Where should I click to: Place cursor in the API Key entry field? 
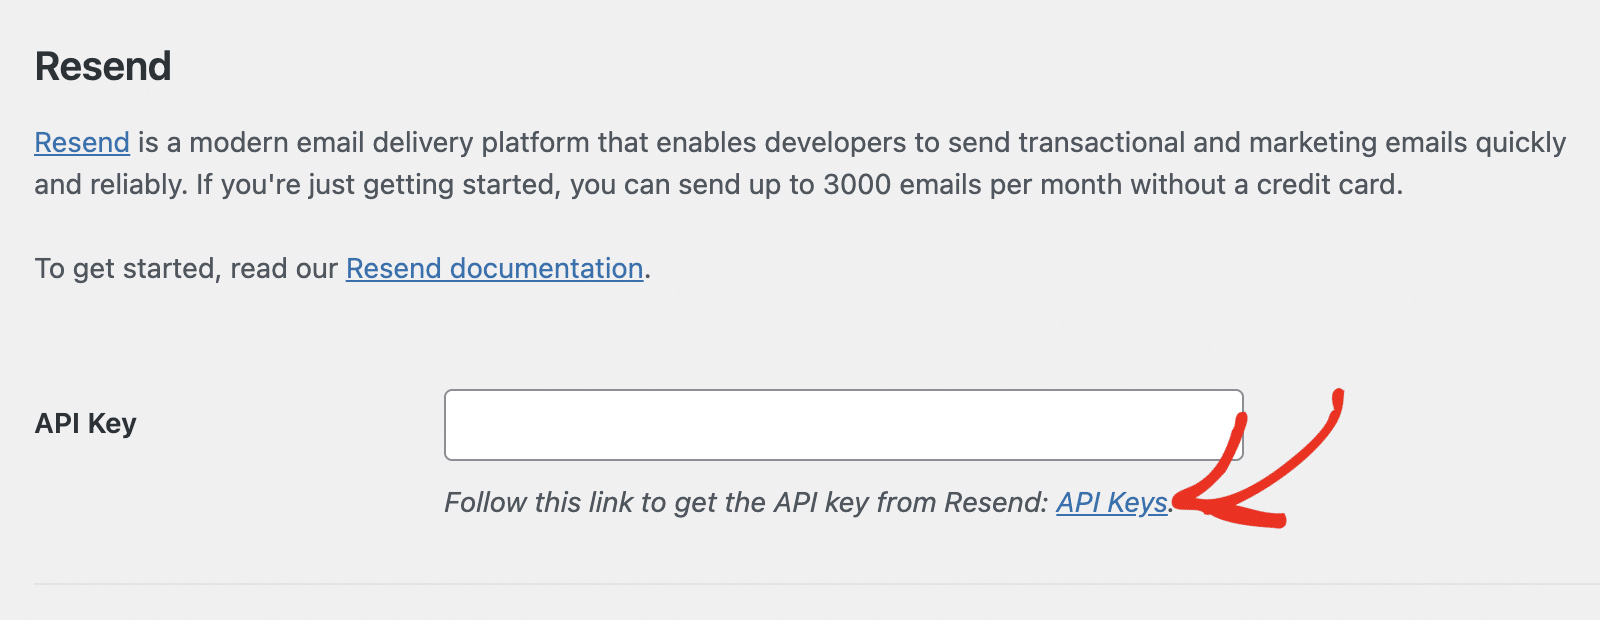click(843, 424)
